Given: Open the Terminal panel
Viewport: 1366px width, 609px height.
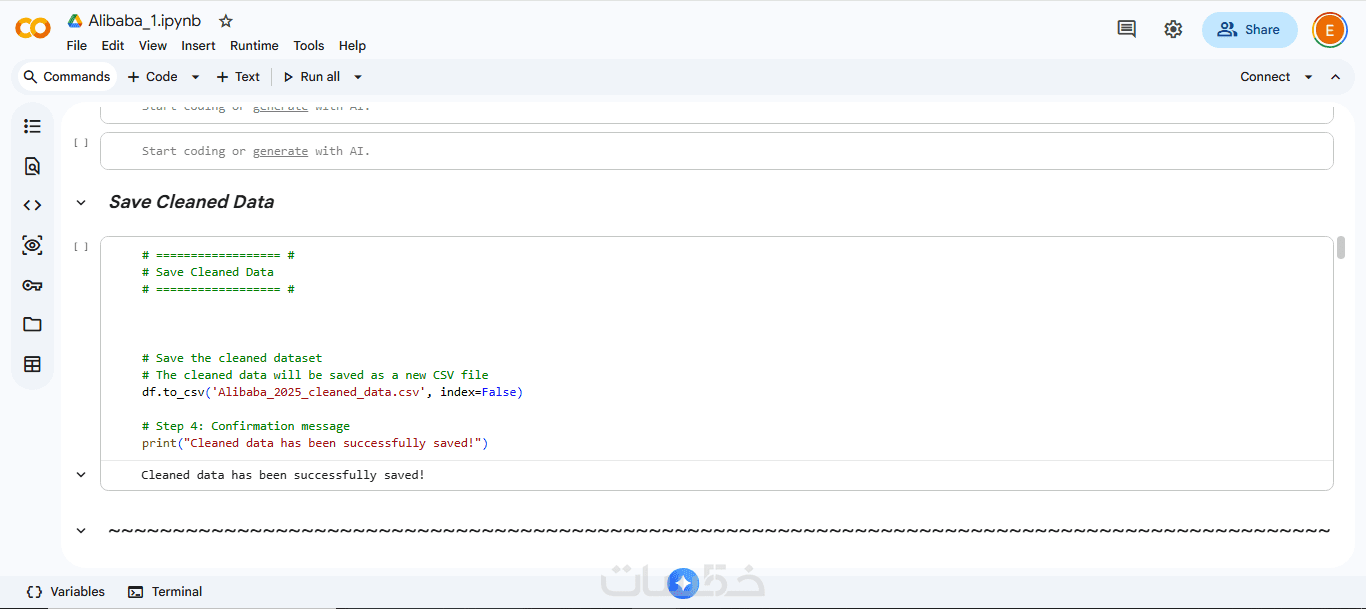Looking at the screenshot, I should (166, 592).
